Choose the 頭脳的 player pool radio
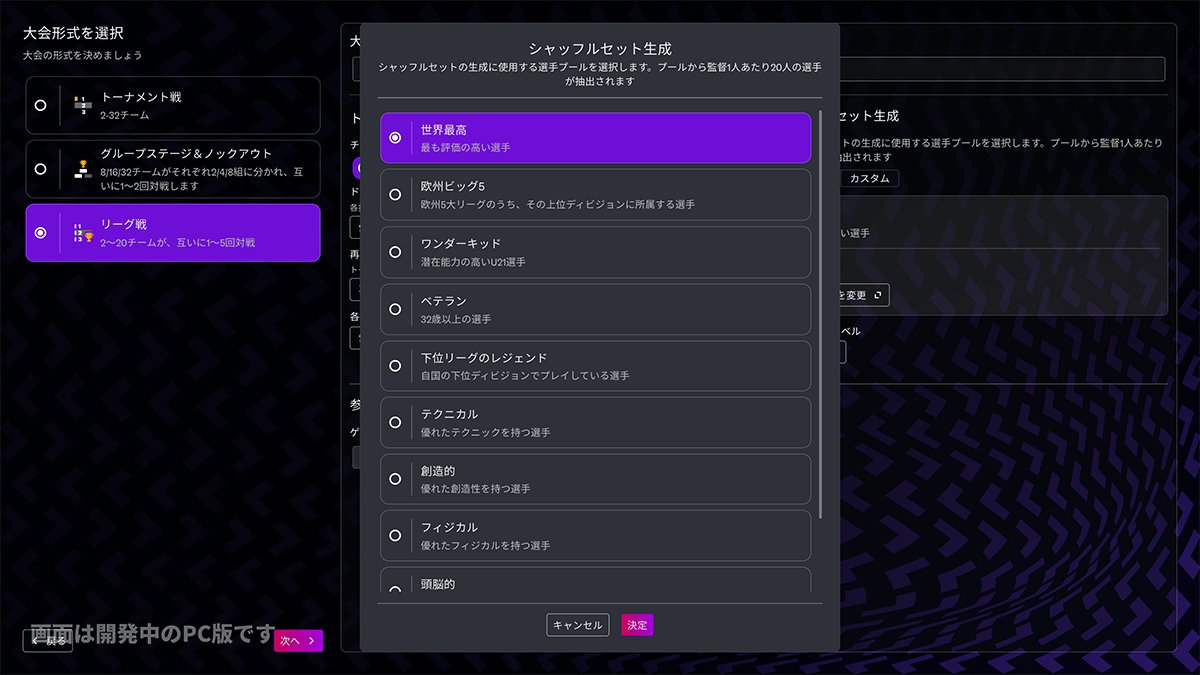The height and width of the screenshot is (675, 1200). click(395, 589)
